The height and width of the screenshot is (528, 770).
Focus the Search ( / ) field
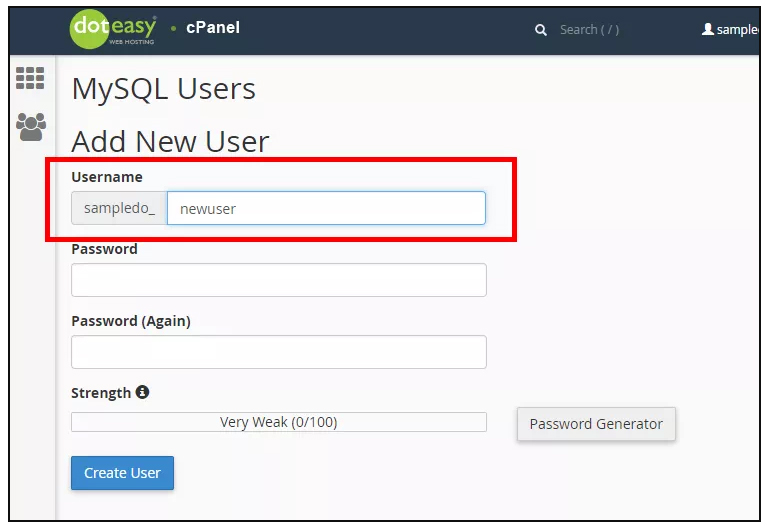(589, 30)
